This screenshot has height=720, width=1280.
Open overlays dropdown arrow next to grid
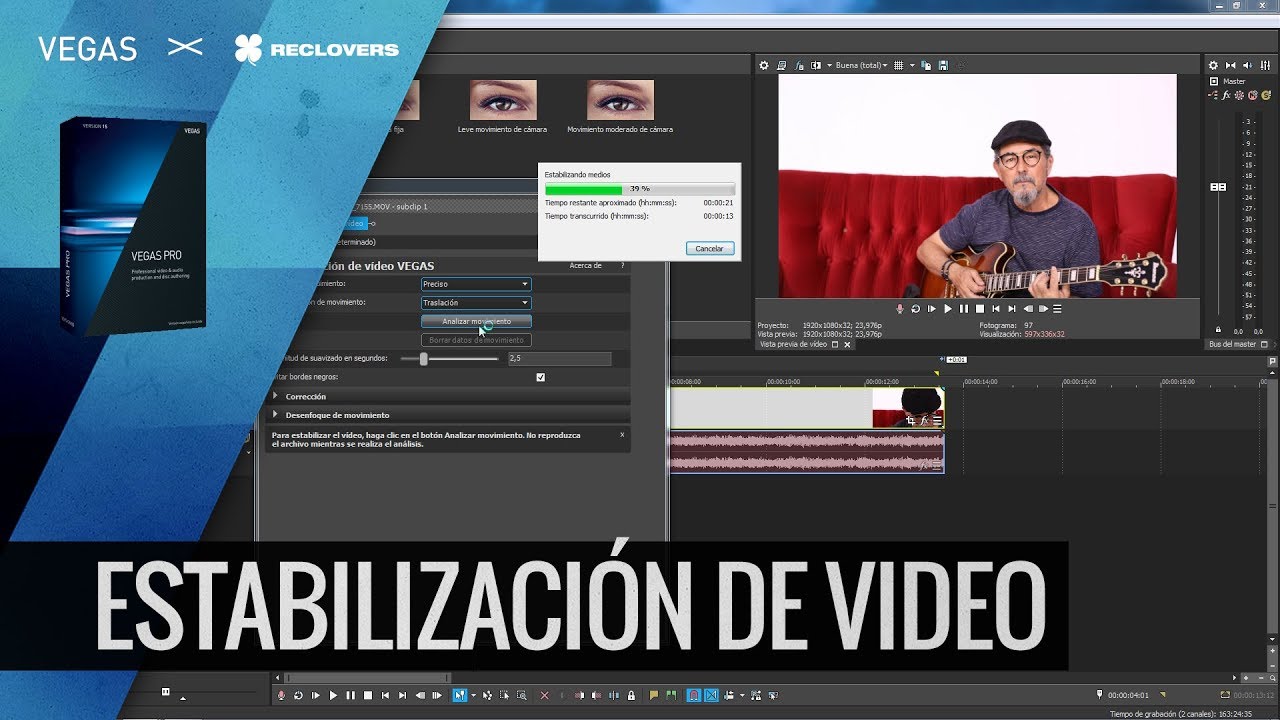[x=912, y=66]
